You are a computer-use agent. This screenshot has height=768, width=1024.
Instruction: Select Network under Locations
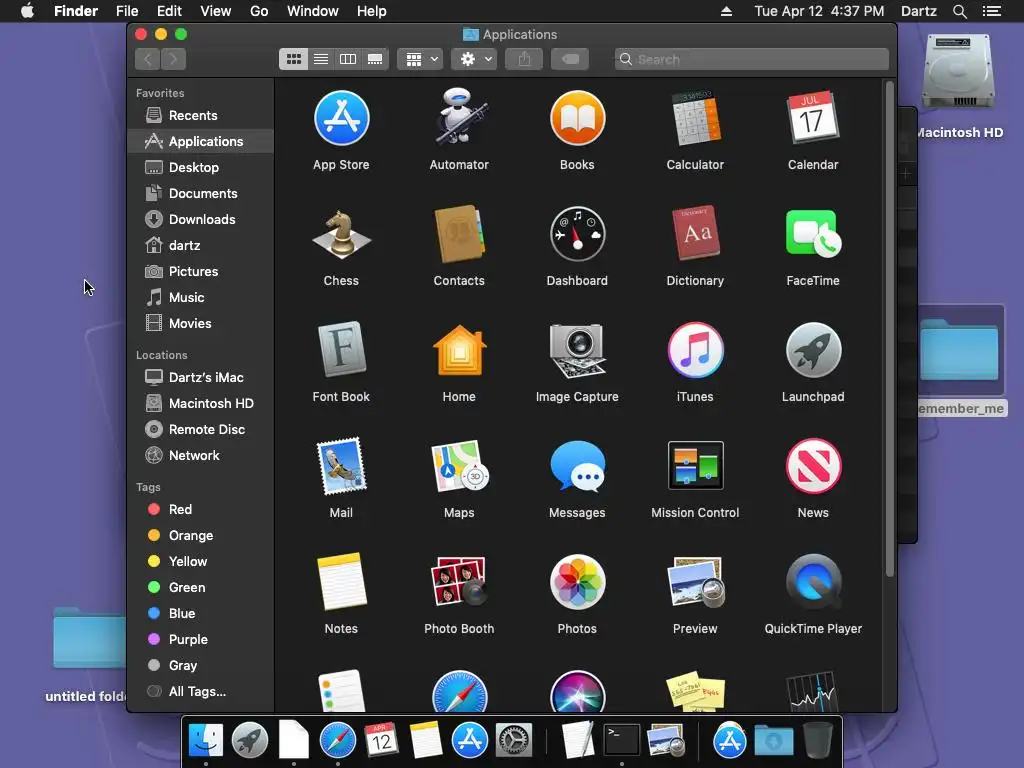tap(200, 455)
